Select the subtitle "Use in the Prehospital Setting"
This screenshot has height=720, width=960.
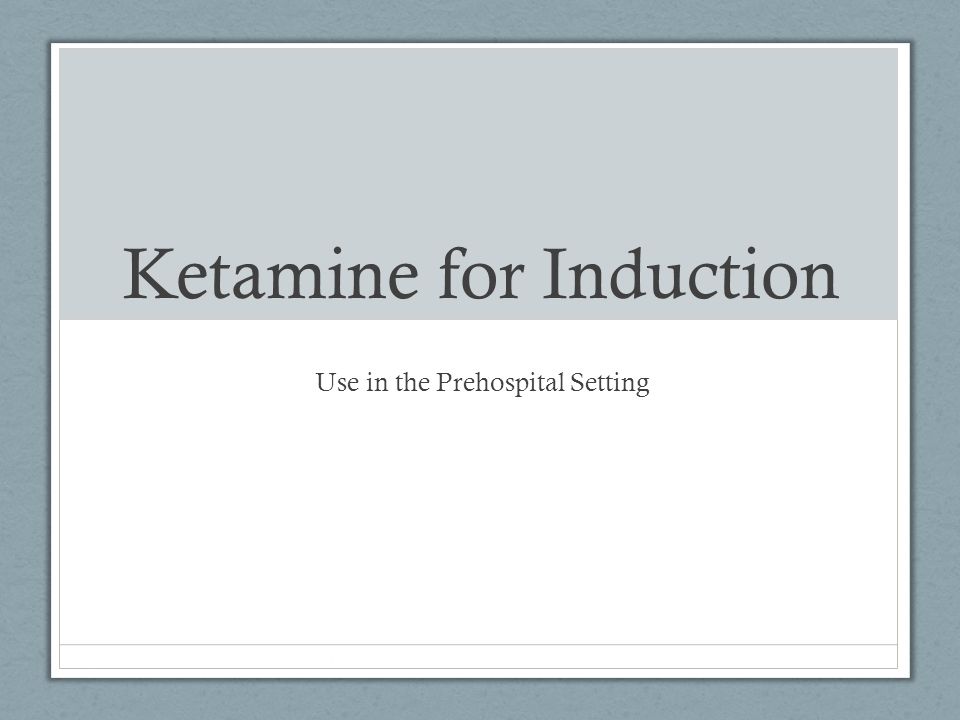pos(482,383)
